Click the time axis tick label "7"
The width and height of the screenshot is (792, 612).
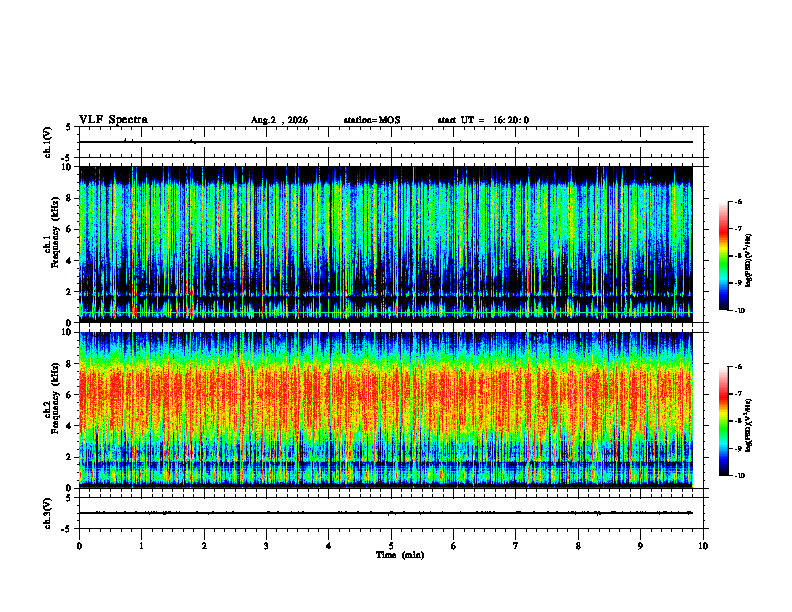click(516, 546)
